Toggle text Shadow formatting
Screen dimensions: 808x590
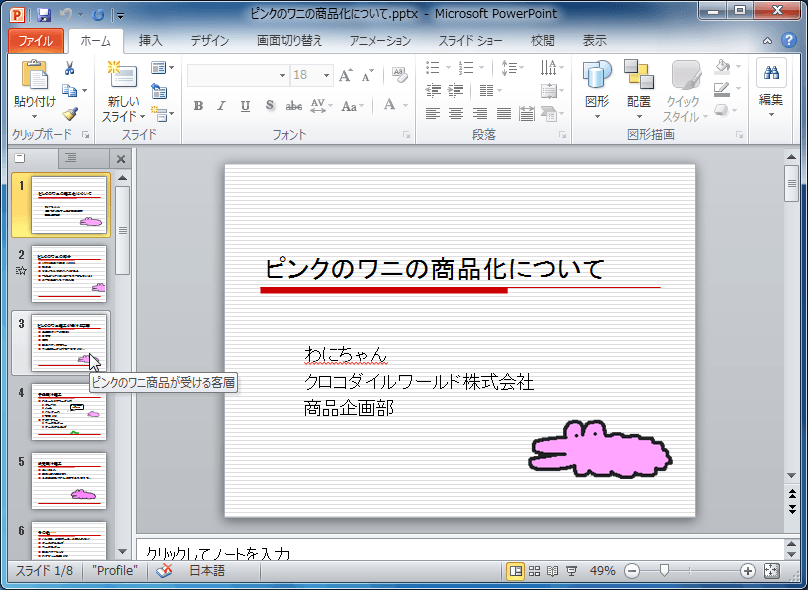pyautogui.click(x=270, y=106)
